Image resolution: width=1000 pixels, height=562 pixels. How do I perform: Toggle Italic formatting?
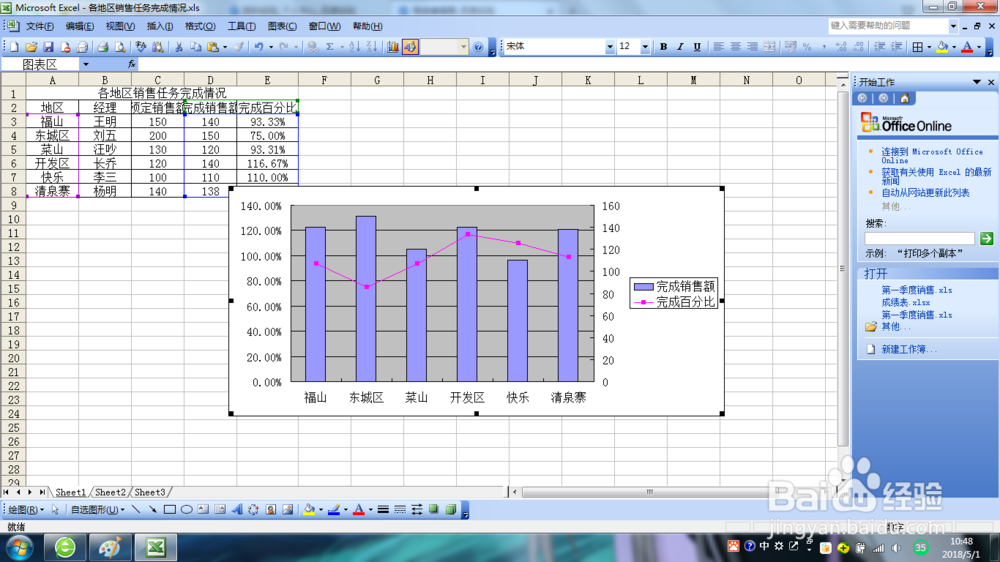point(680,47)
